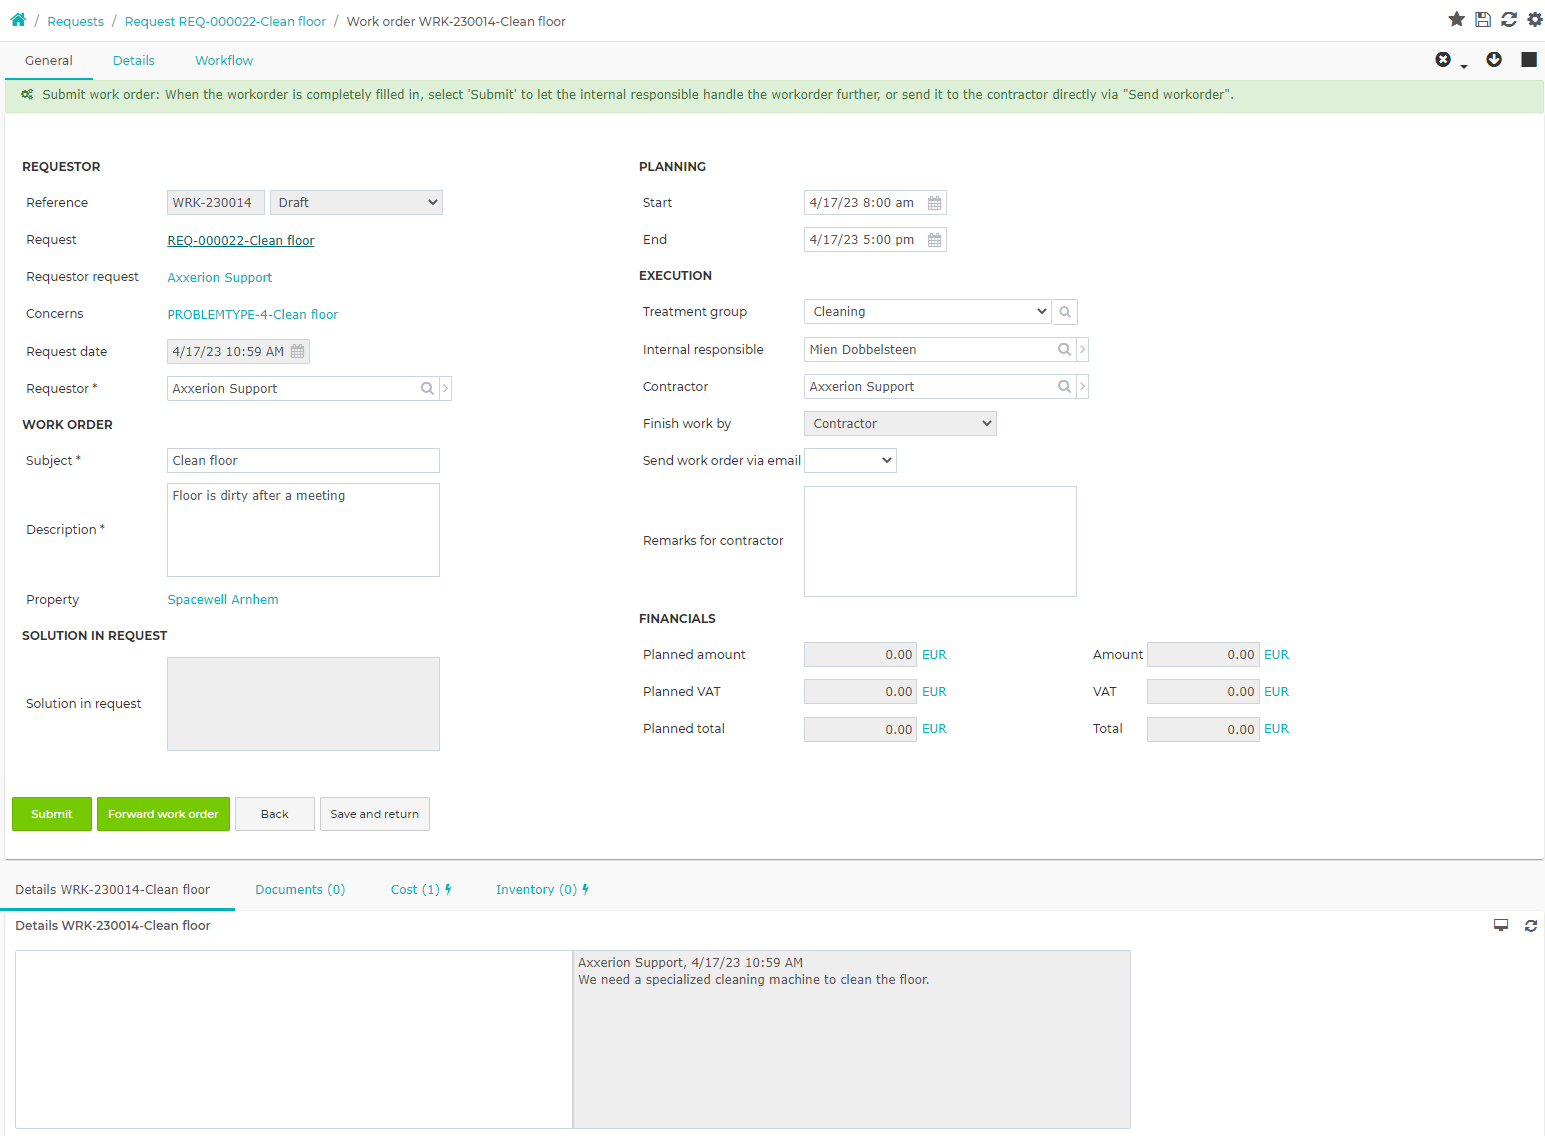The height and width of the screenshot is (1136, 1545).
Task: Open Send work order via email dropdown
Action: (x=850, y=461)
